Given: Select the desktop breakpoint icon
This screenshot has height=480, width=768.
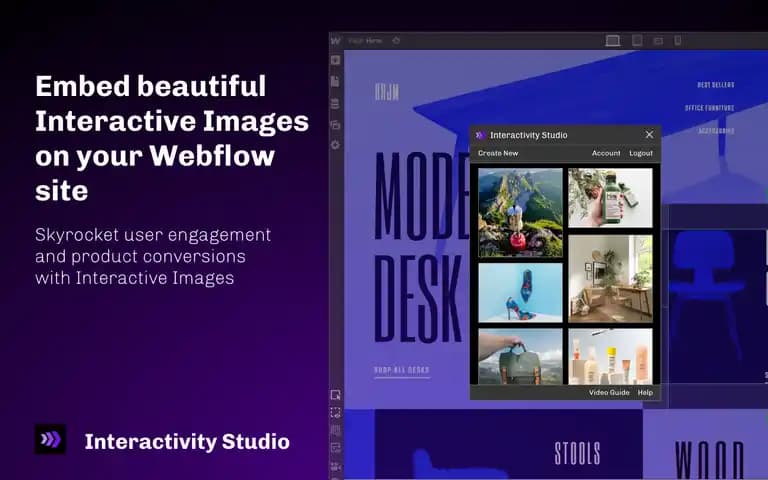Looking at the screenshot, I should 613,41.
